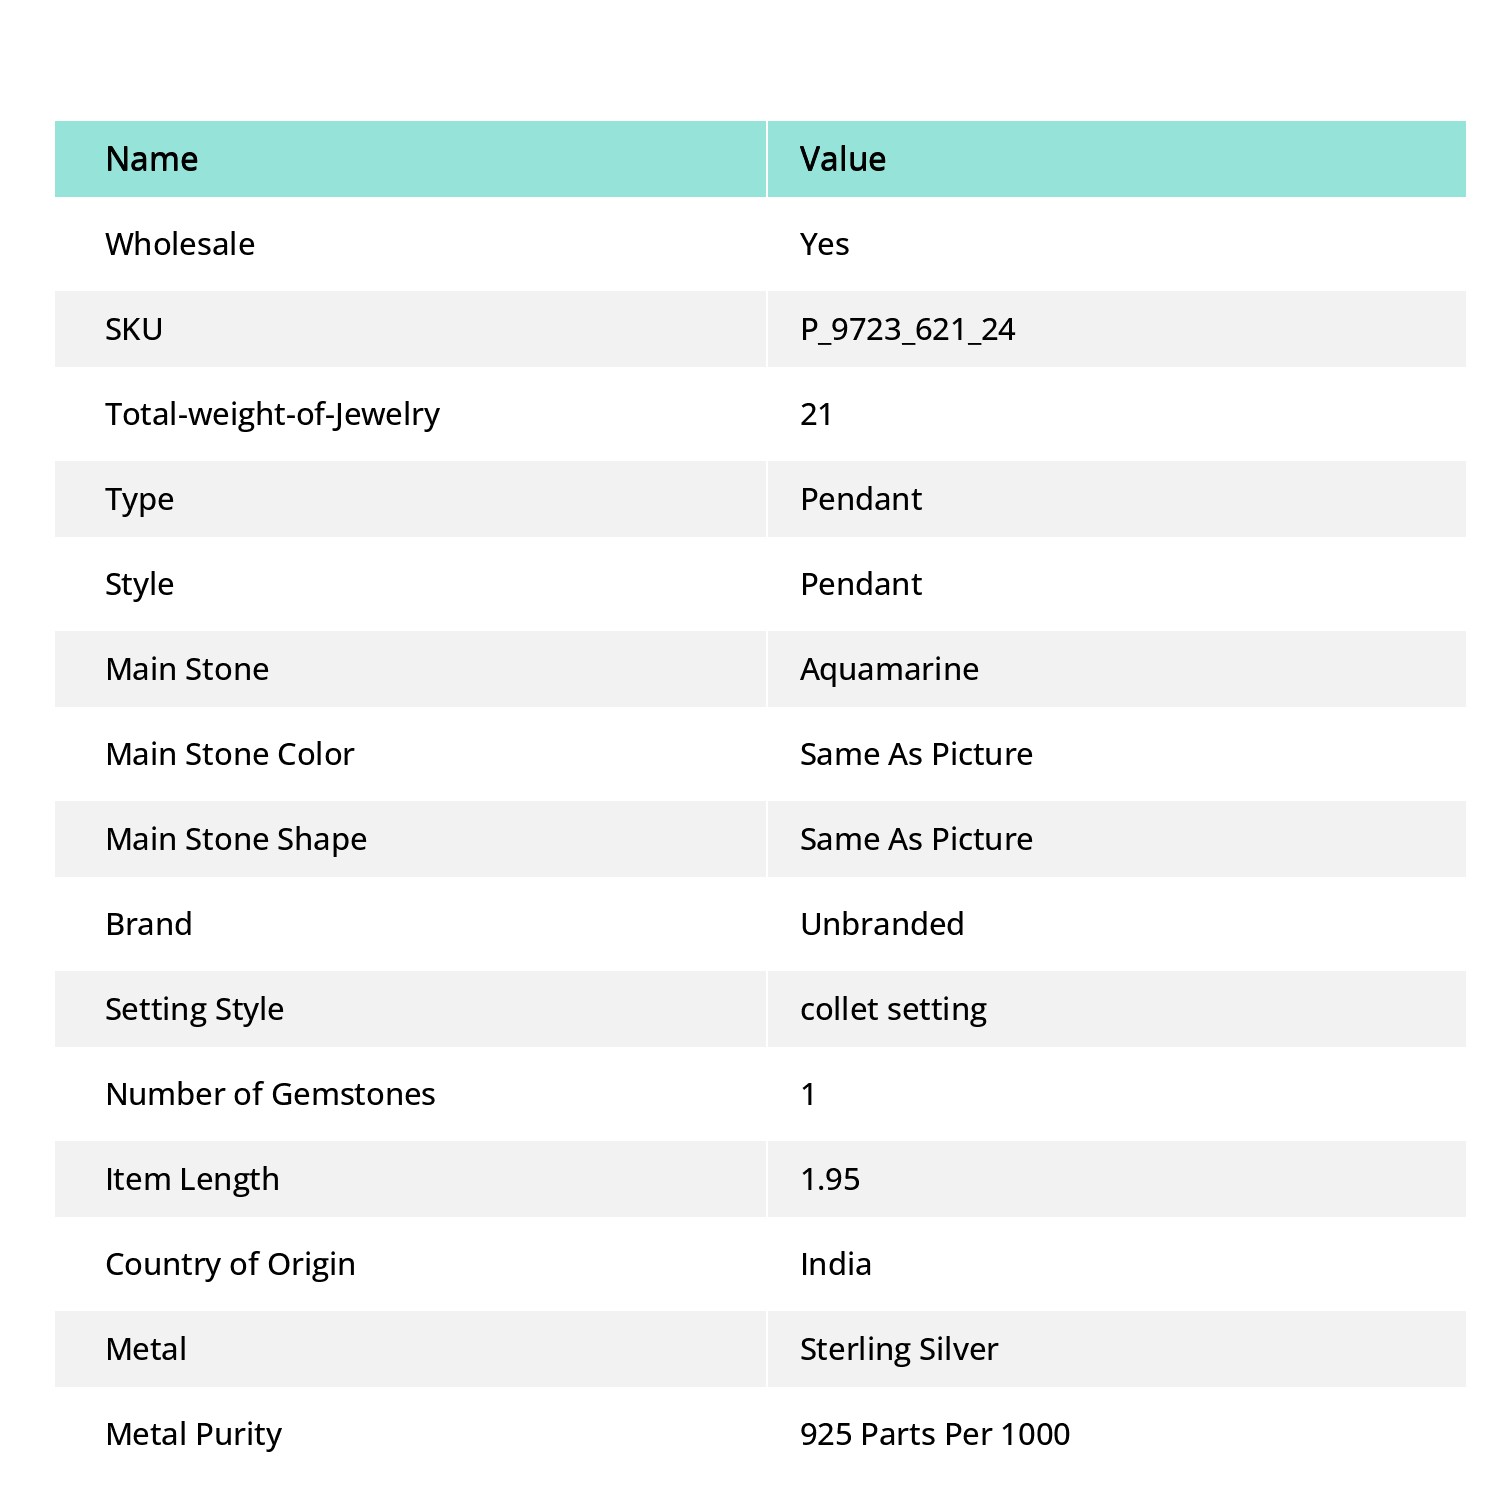Select the Wholesale value Yes

pyautogui.click(x=824, y=244)
